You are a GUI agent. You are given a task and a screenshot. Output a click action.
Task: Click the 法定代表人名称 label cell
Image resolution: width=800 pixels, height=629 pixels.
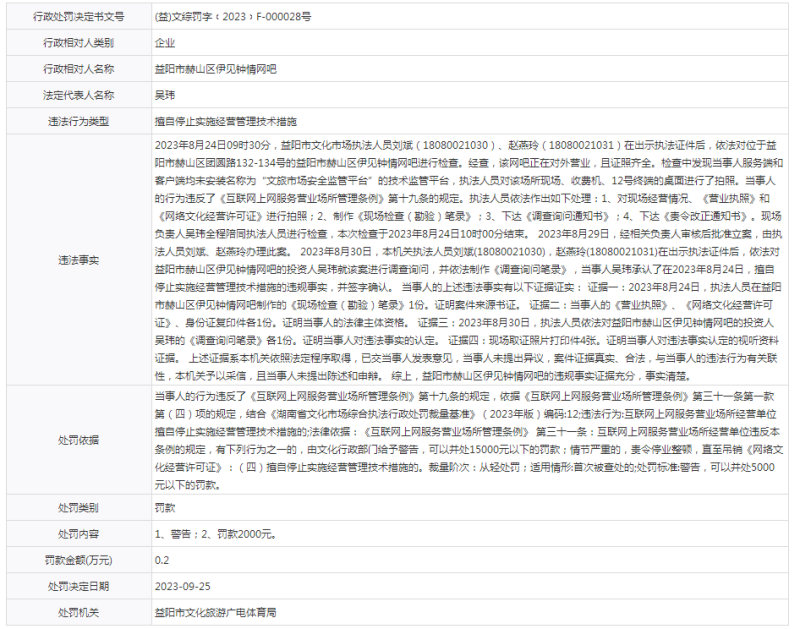point(78,95)
